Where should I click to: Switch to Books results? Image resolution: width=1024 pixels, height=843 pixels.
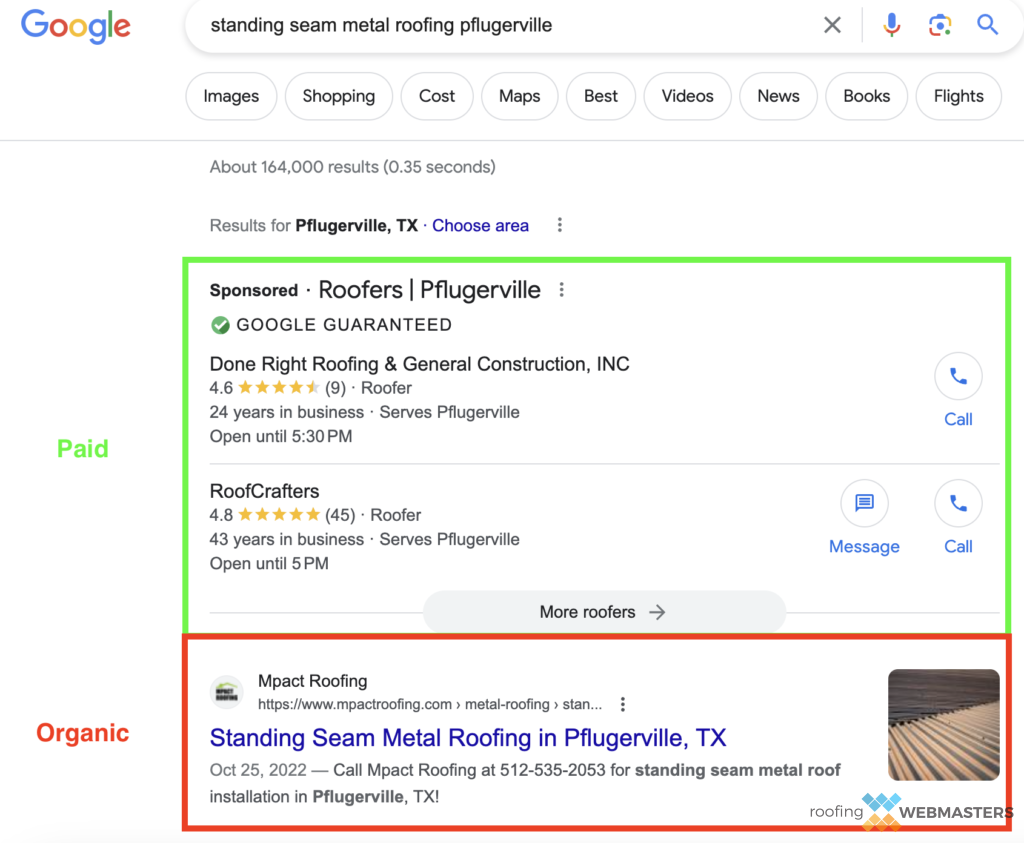point(867,97)
